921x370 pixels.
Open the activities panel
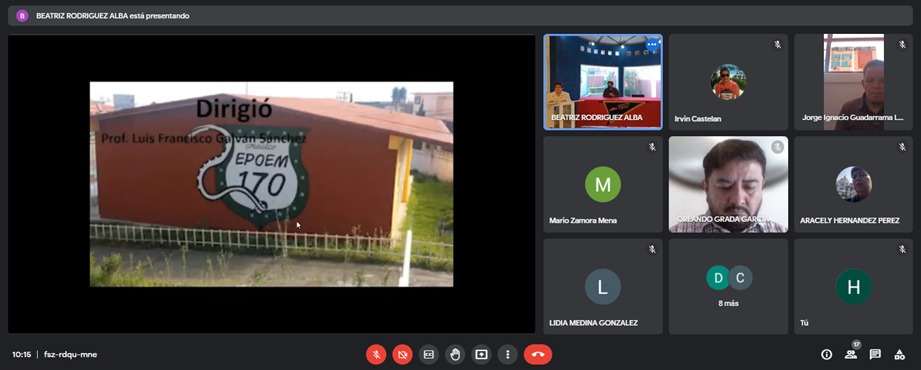(x=899, y=354)
